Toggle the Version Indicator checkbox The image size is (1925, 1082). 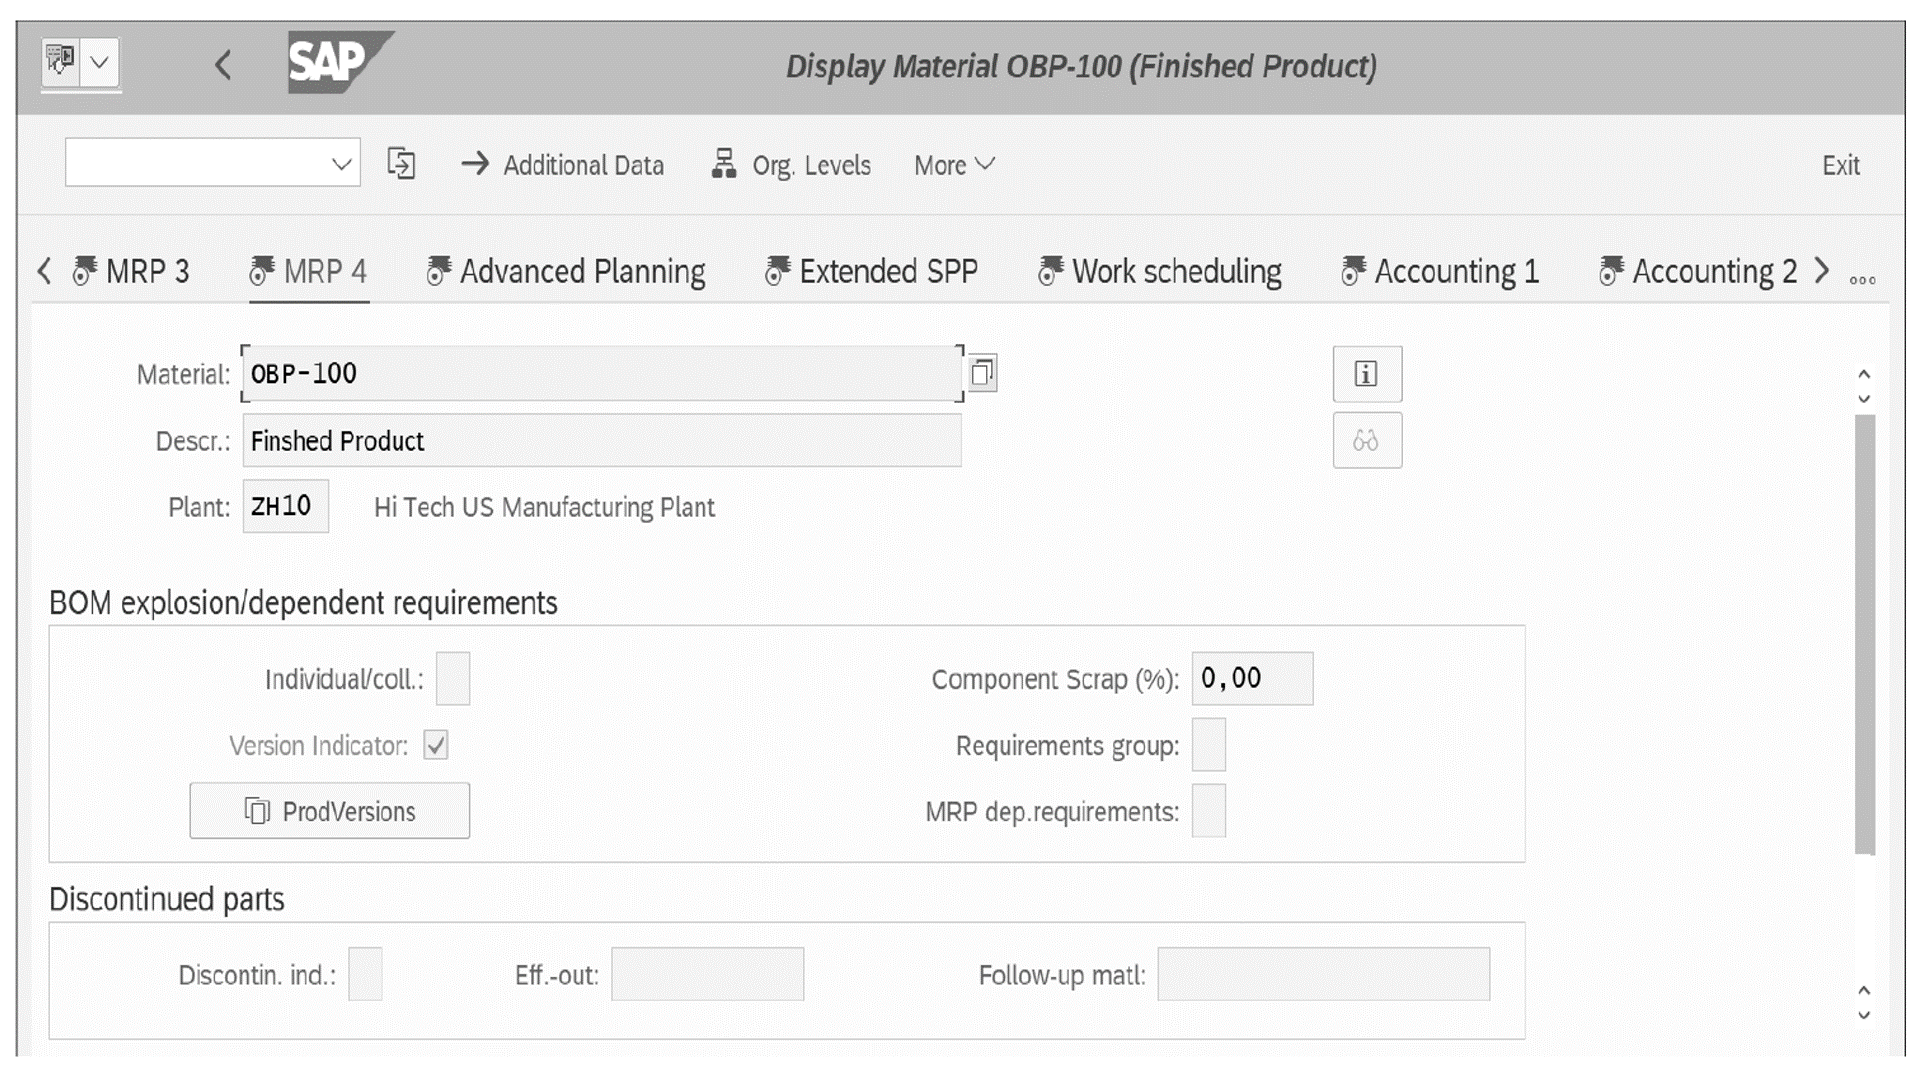[435, 745]
